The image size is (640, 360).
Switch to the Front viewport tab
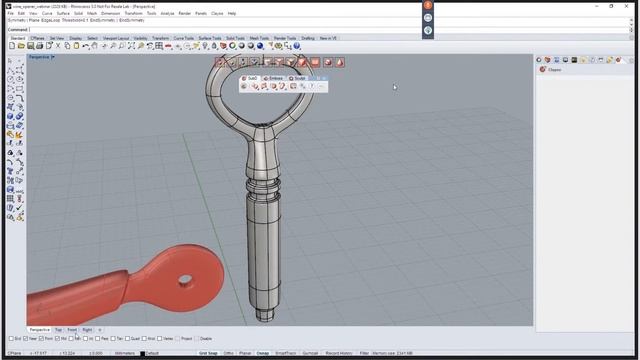pyautogui.click(x=72, y=330)
